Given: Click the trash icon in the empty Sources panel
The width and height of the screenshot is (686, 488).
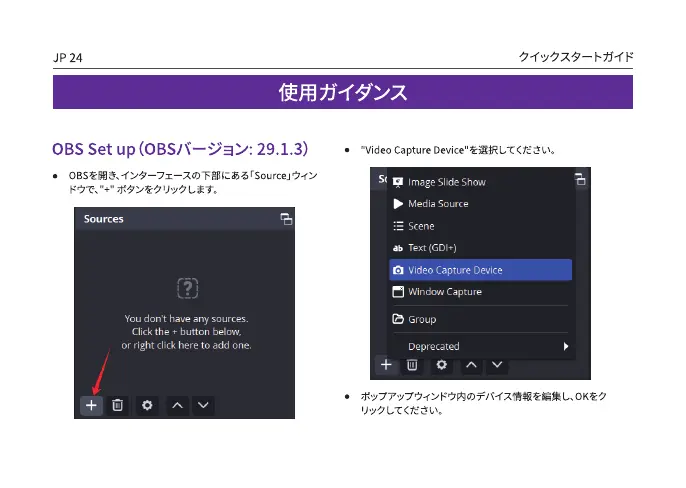Looking at the screenshot, I should pos(118,405).
